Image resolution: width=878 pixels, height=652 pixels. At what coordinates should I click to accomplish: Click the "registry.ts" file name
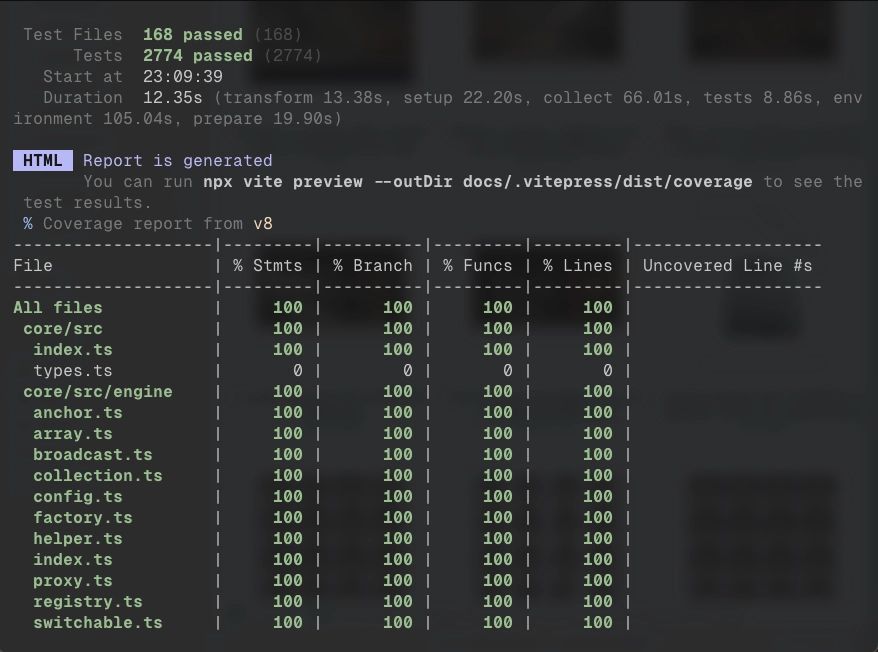[88, 602]
